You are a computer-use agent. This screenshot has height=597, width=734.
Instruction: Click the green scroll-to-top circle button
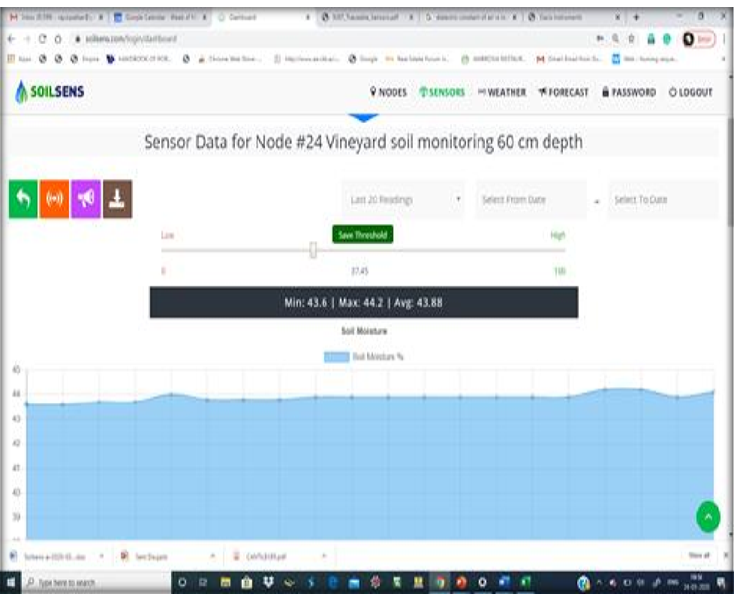tap(708, 516)
